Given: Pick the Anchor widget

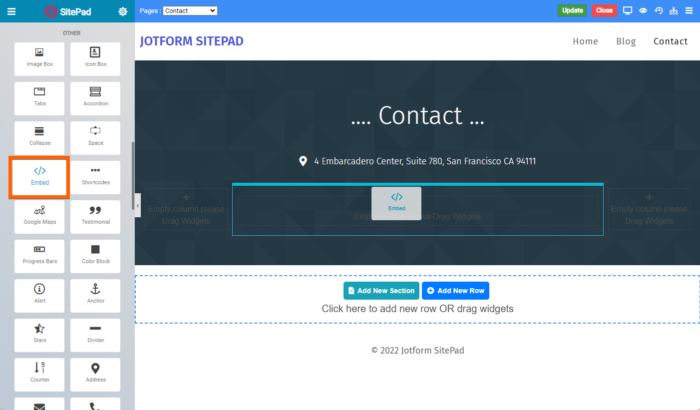Looking at the screenshot, I should point(95,296).
